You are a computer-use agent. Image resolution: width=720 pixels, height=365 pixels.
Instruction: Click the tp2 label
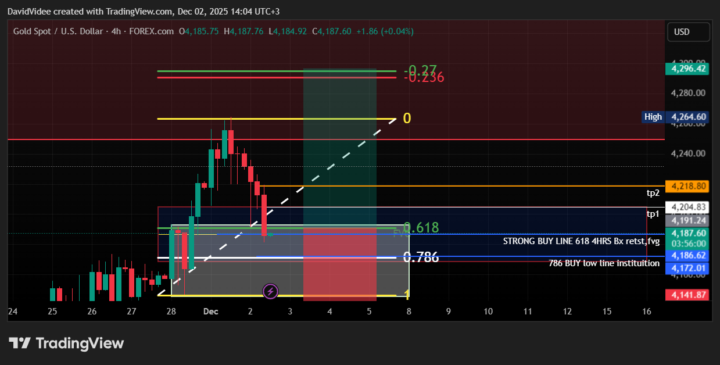pos(653,193)
